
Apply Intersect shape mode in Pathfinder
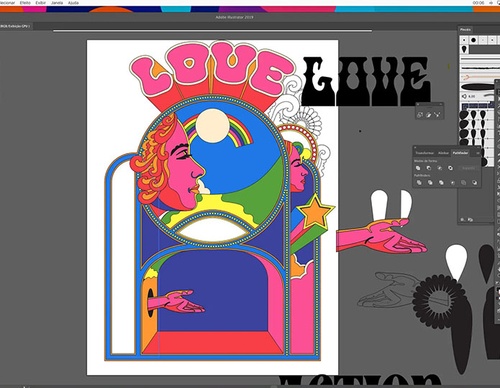coord(440,168)
